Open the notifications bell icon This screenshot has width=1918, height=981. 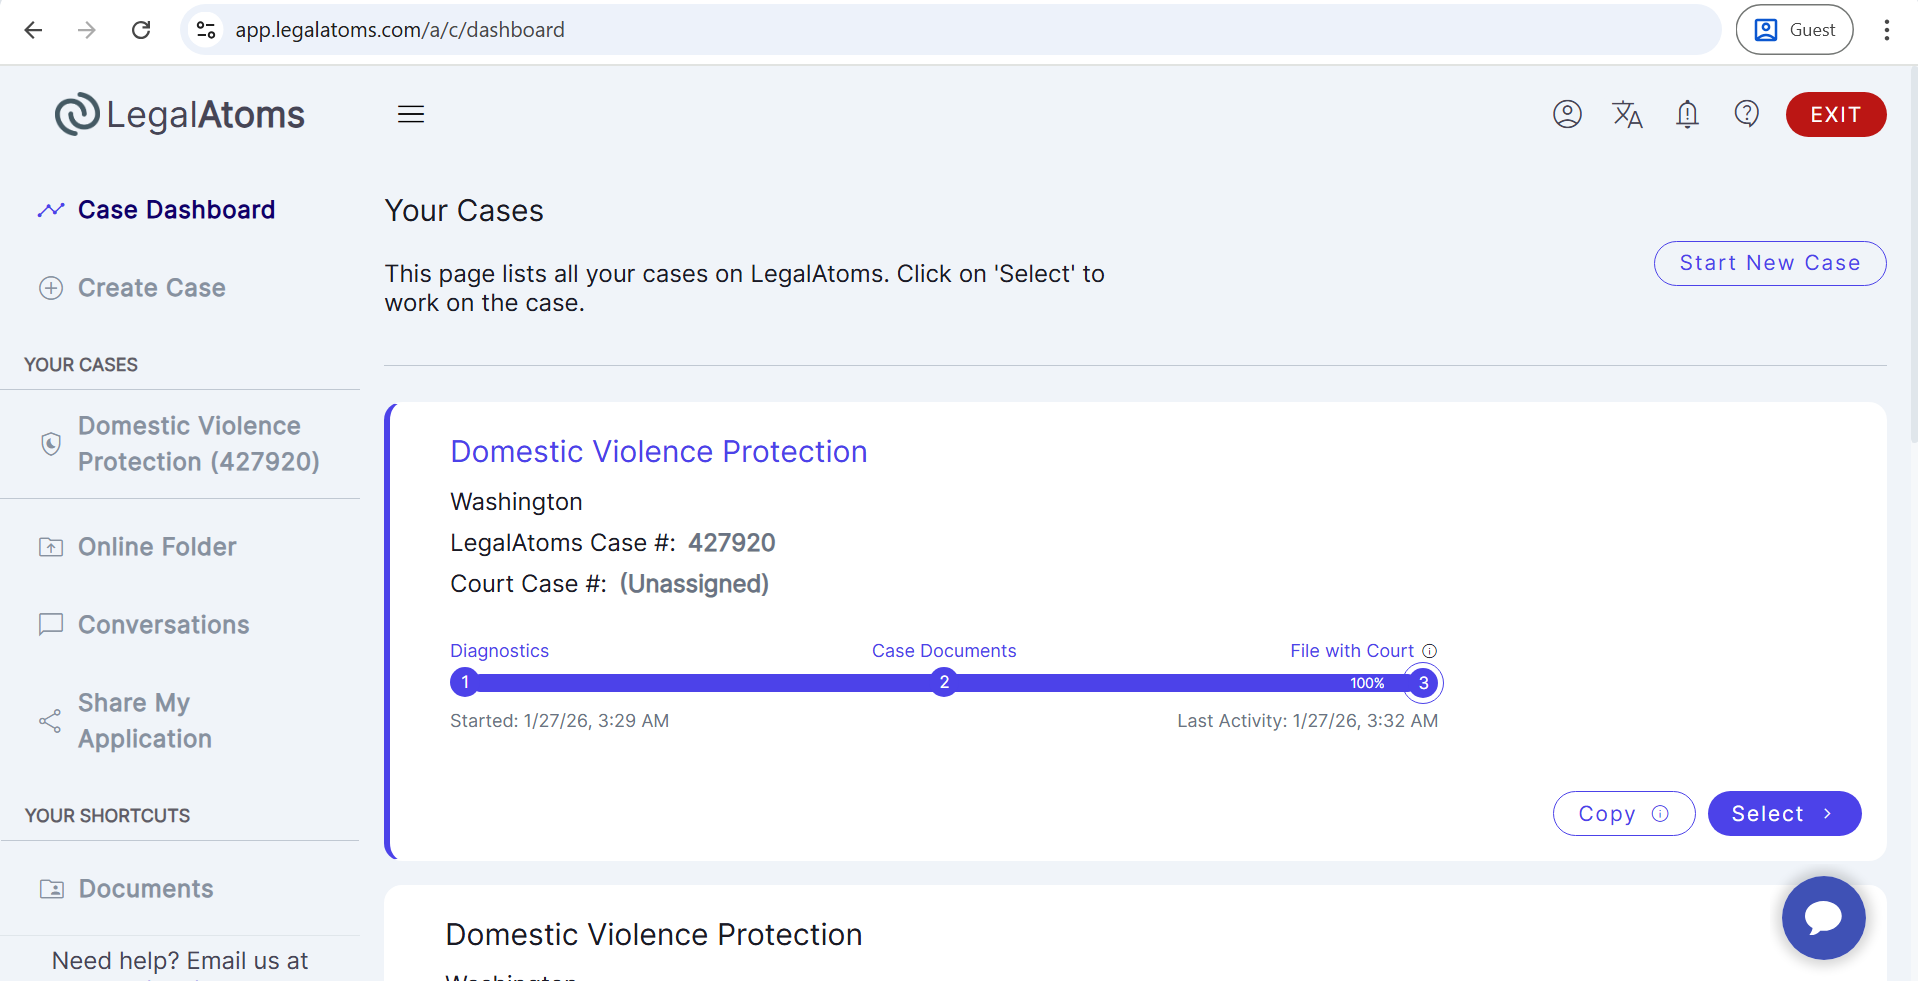(x=1687, y=114)
